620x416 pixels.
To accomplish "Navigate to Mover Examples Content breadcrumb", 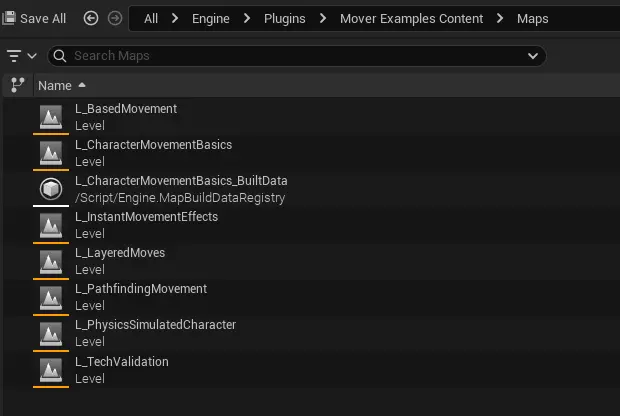I will [x=412, y=19].
